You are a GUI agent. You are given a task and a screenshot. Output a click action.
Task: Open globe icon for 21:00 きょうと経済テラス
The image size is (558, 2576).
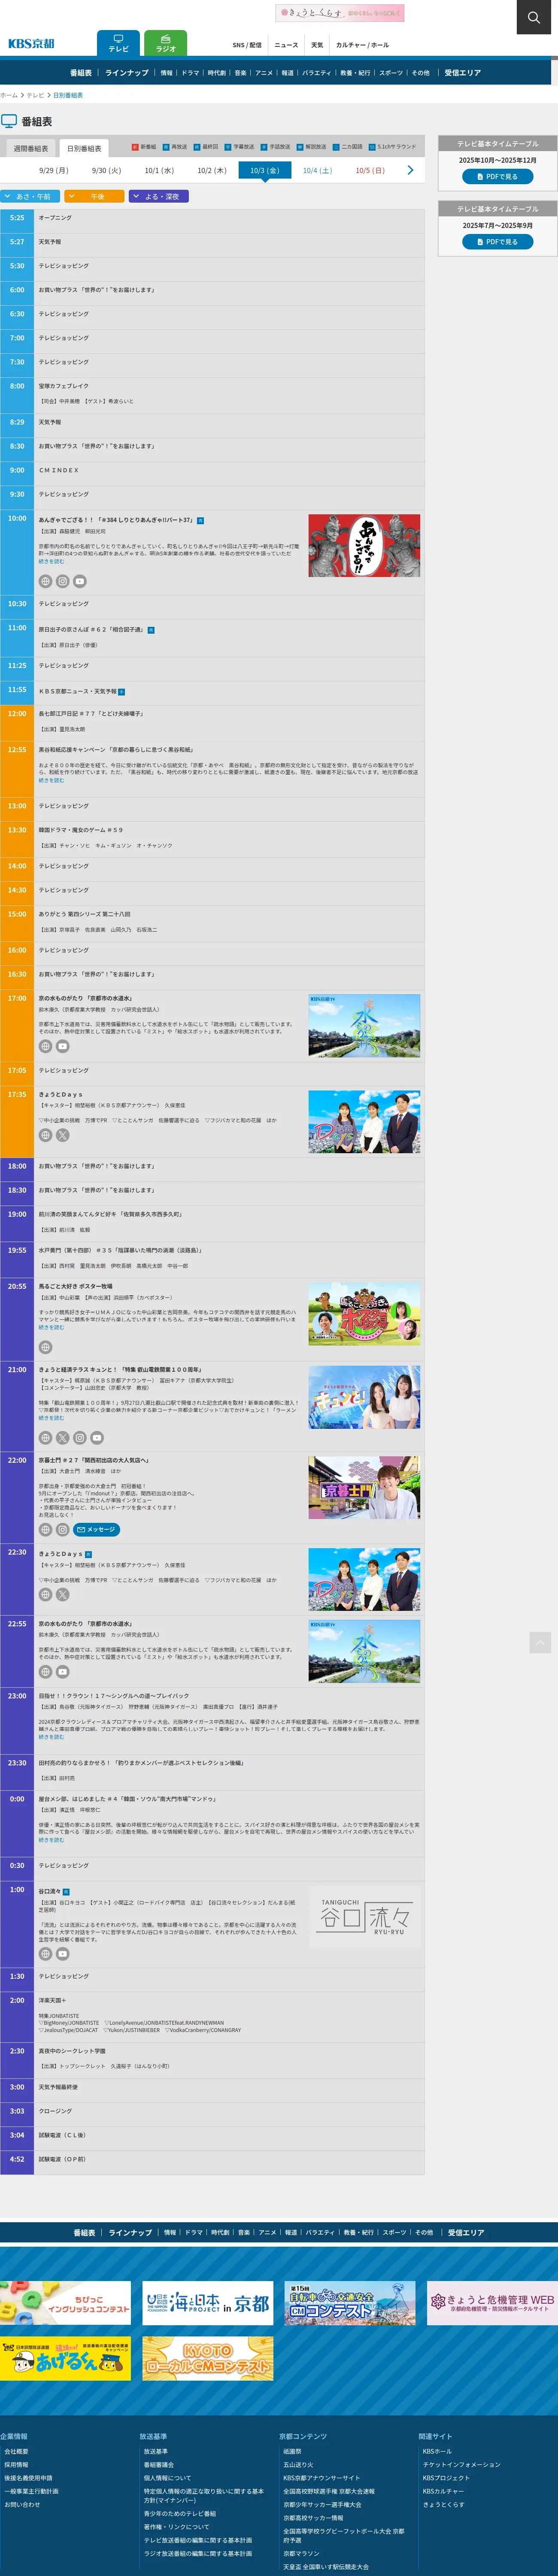pos(45,1437)
